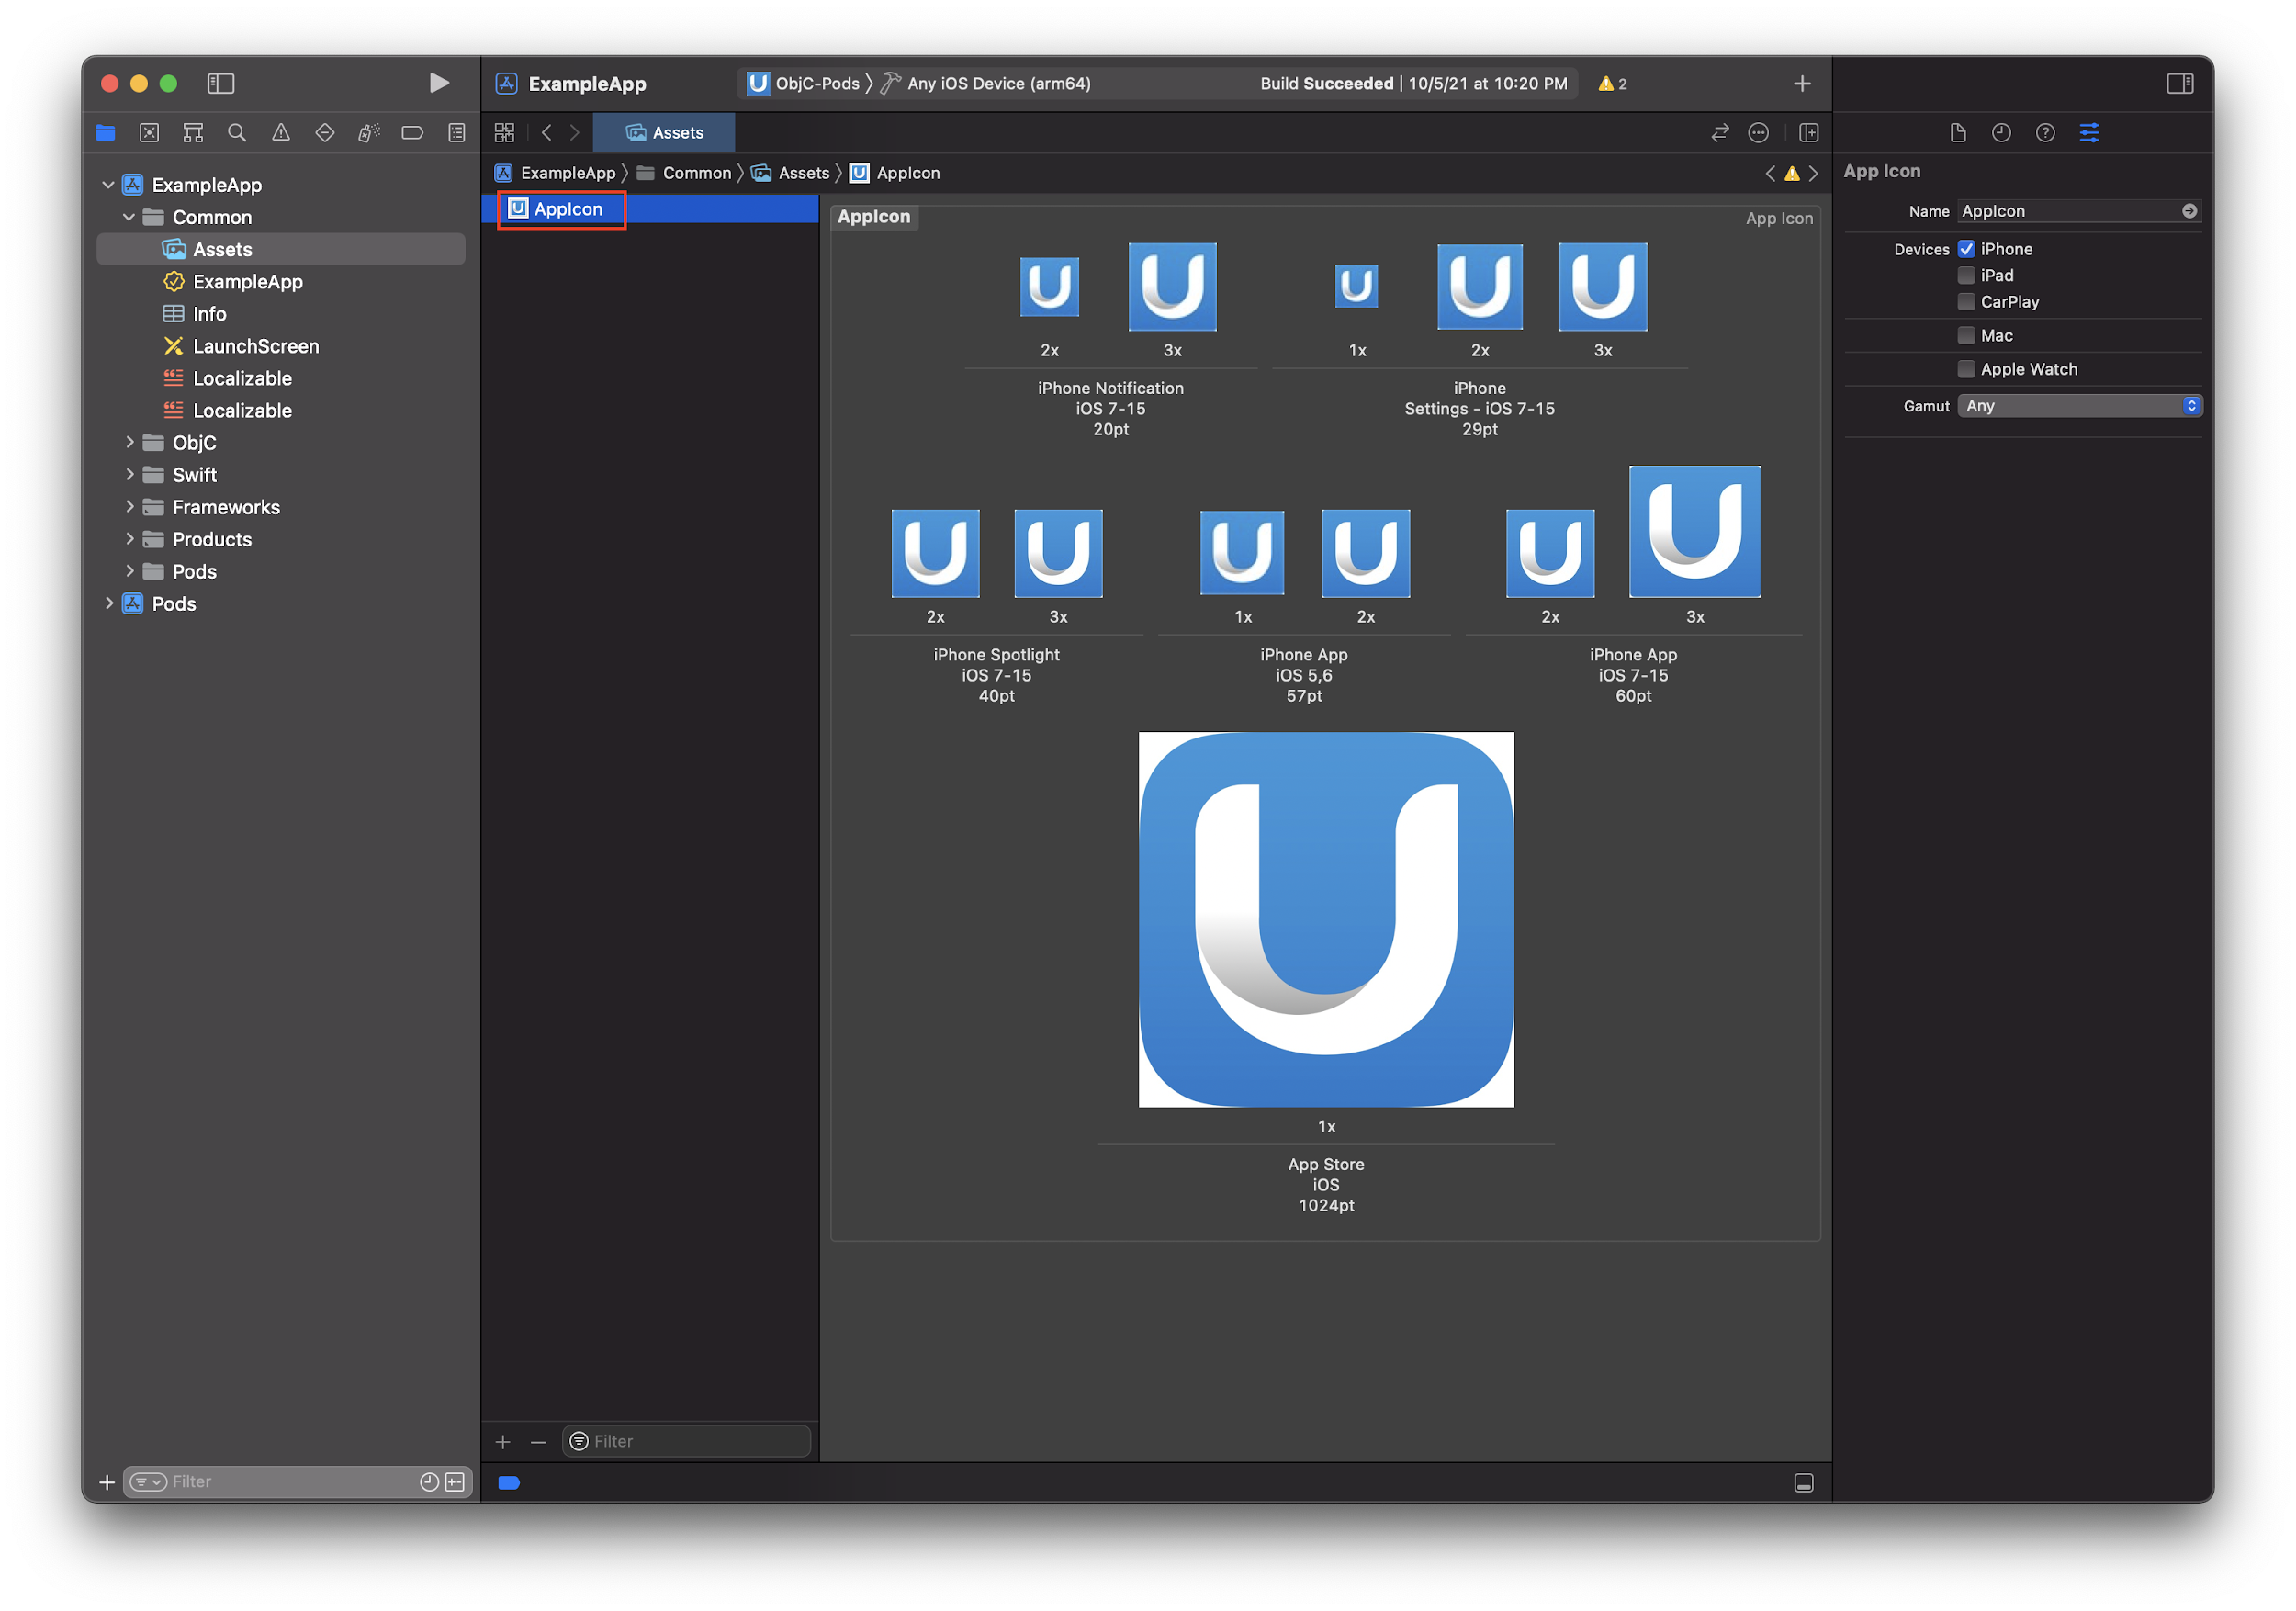This screenshot has width=2296, height=1611.
Task: Open the Quick Help inspector icon
Action: 2045,132
